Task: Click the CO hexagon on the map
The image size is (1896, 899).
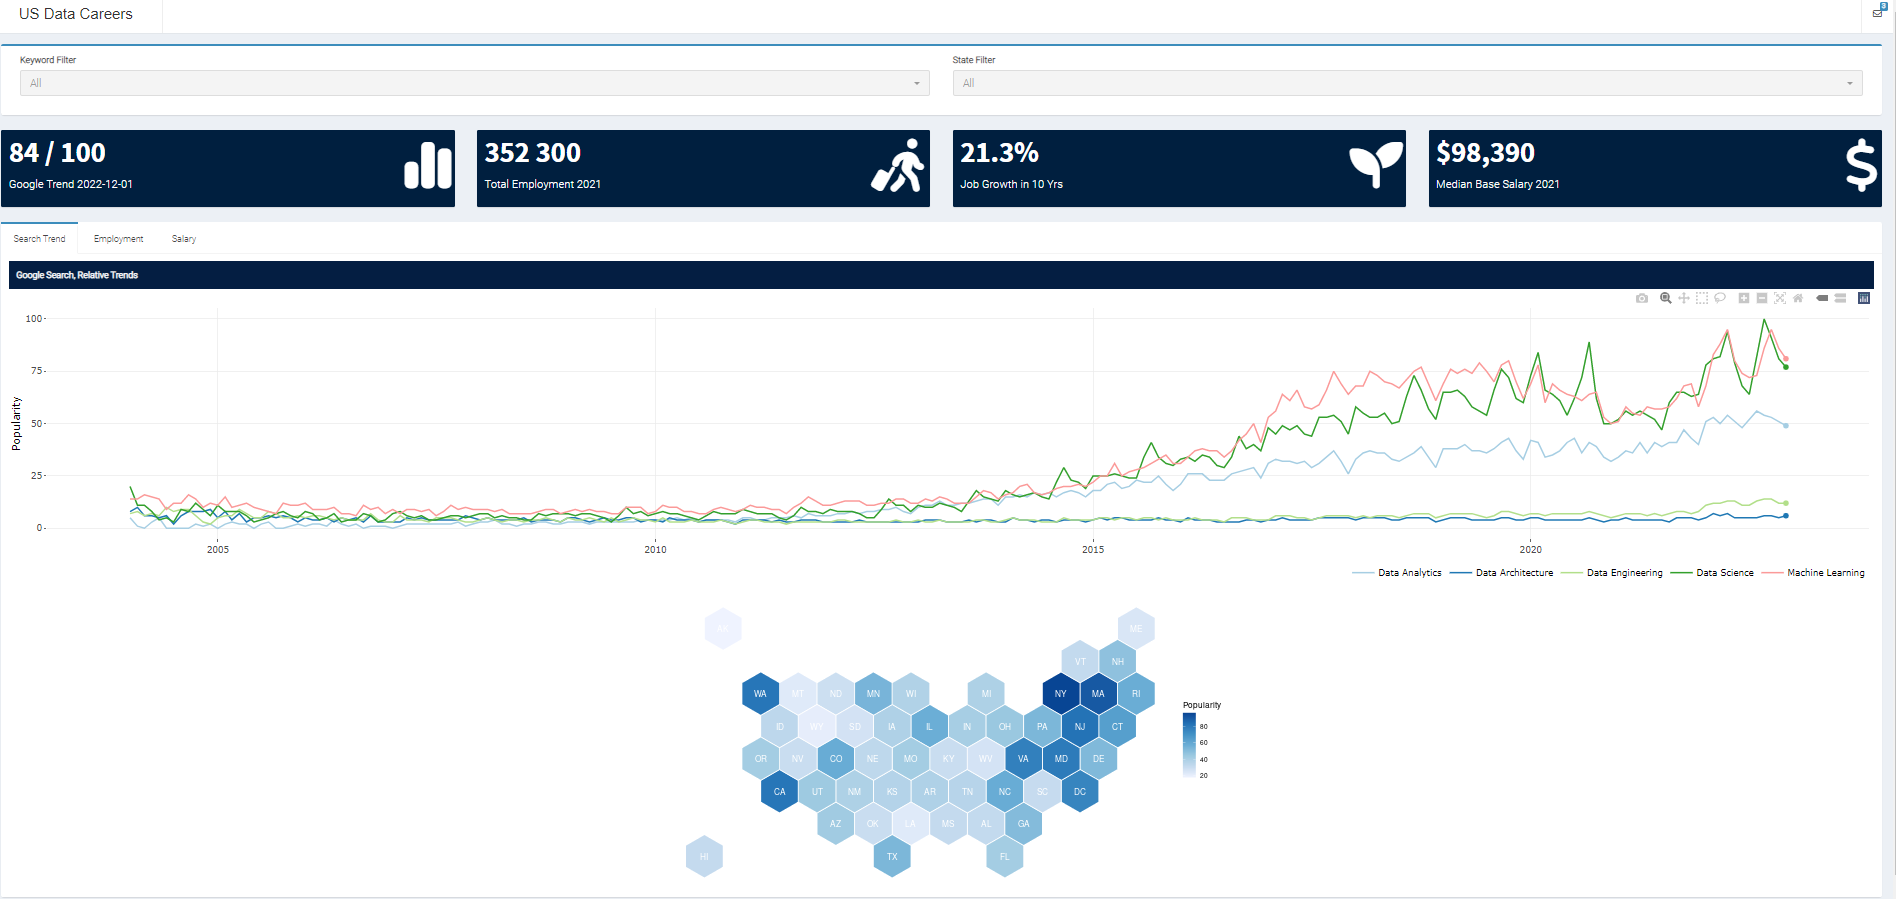Action: point(836,759)
